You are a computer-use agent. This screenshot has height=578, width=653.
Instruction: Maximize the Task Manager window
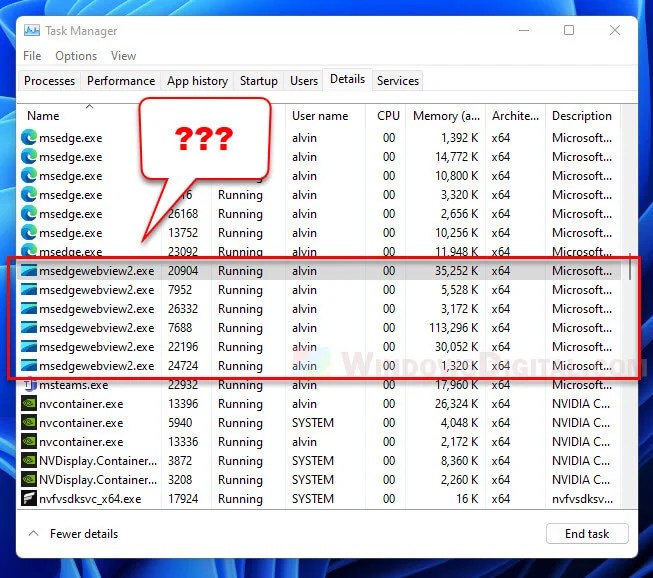point(569,30)
